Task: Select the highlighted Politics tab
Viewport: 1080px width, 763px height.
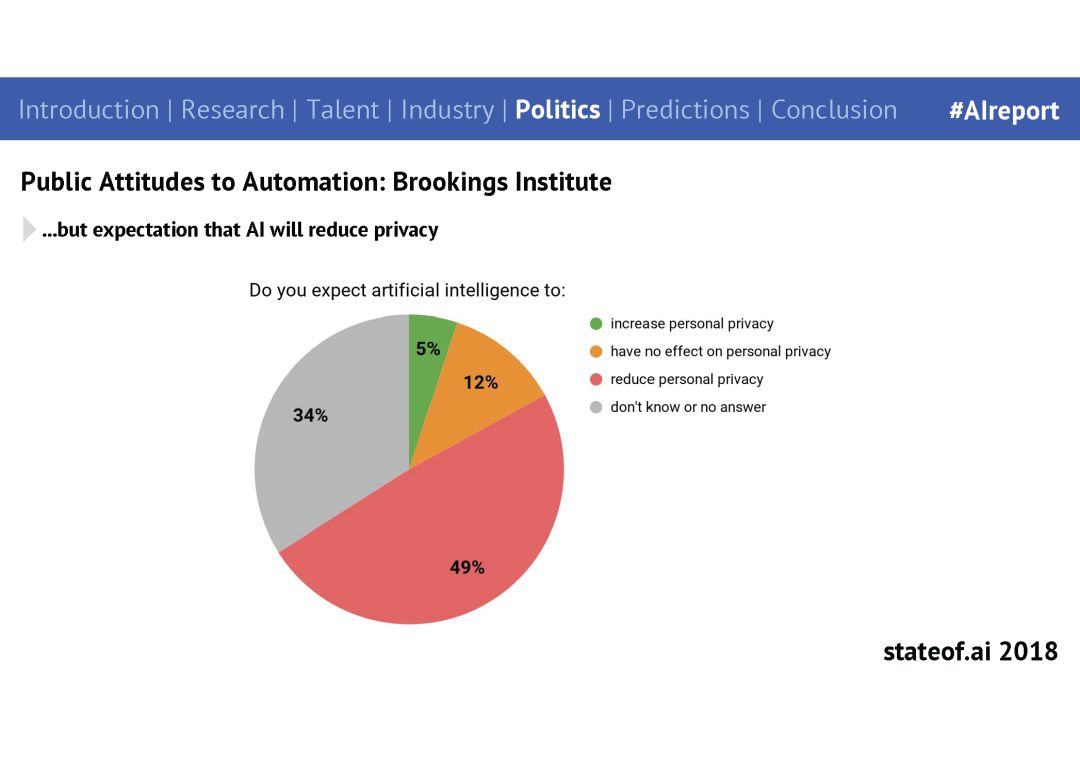Action: coord(558,110)
